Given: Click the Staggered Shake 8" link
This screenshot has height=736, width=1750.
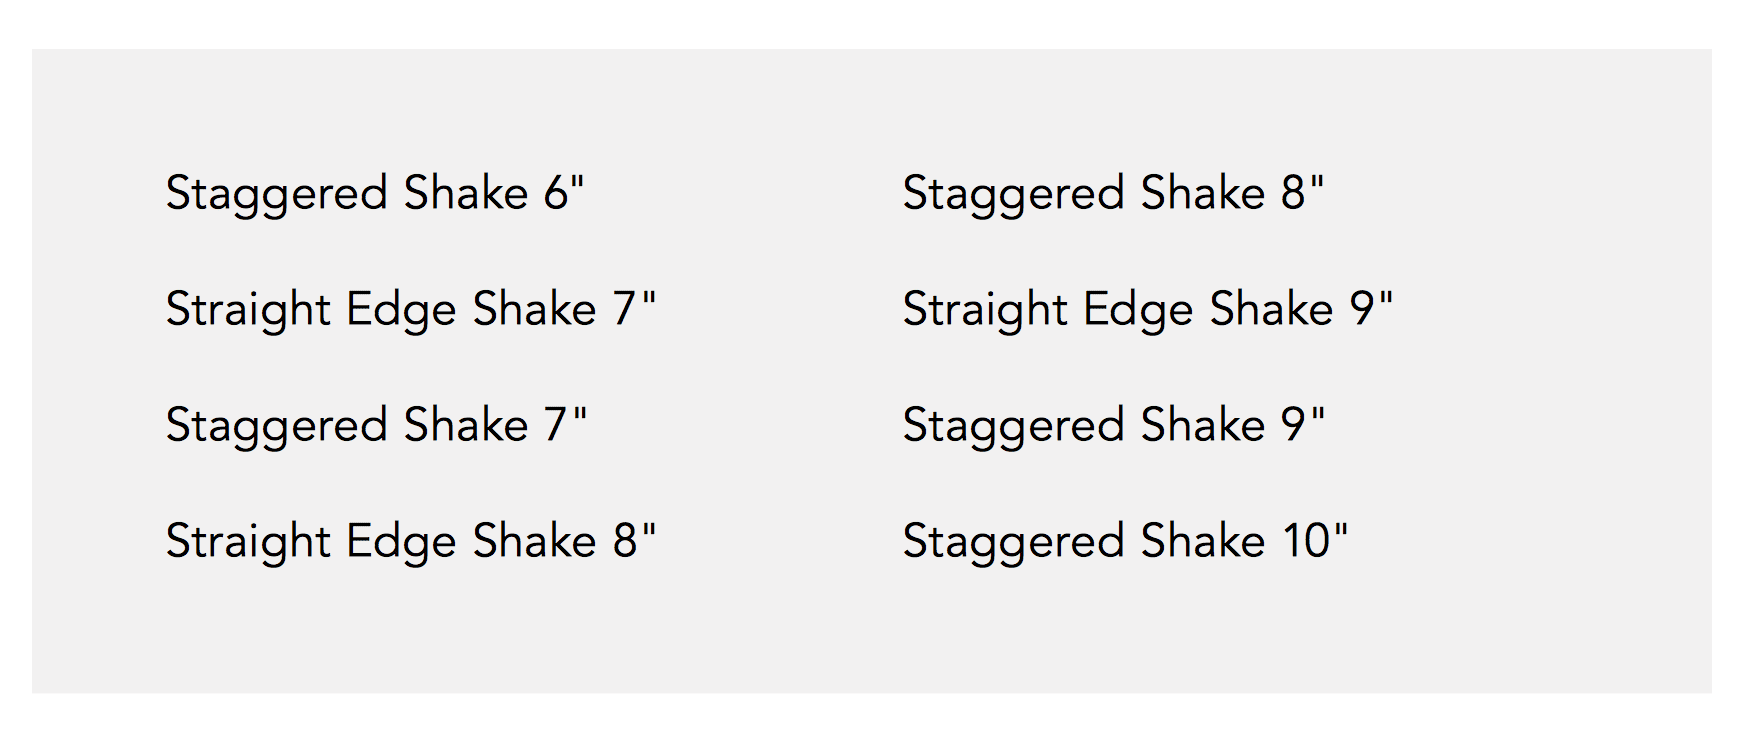Looking at the screenshot, I should [x=1112, y=193].
